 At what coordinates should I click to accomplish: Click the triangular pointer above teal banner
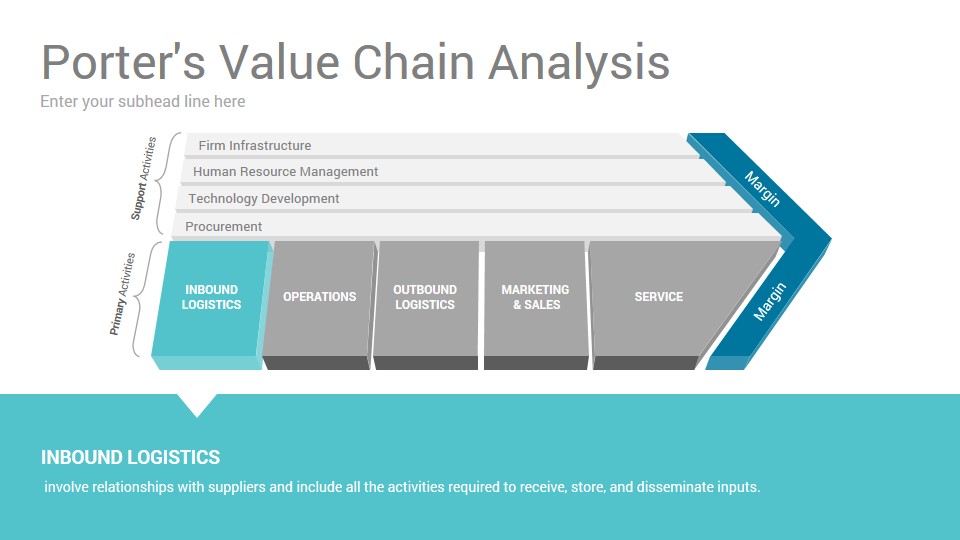tap(197, 405)
